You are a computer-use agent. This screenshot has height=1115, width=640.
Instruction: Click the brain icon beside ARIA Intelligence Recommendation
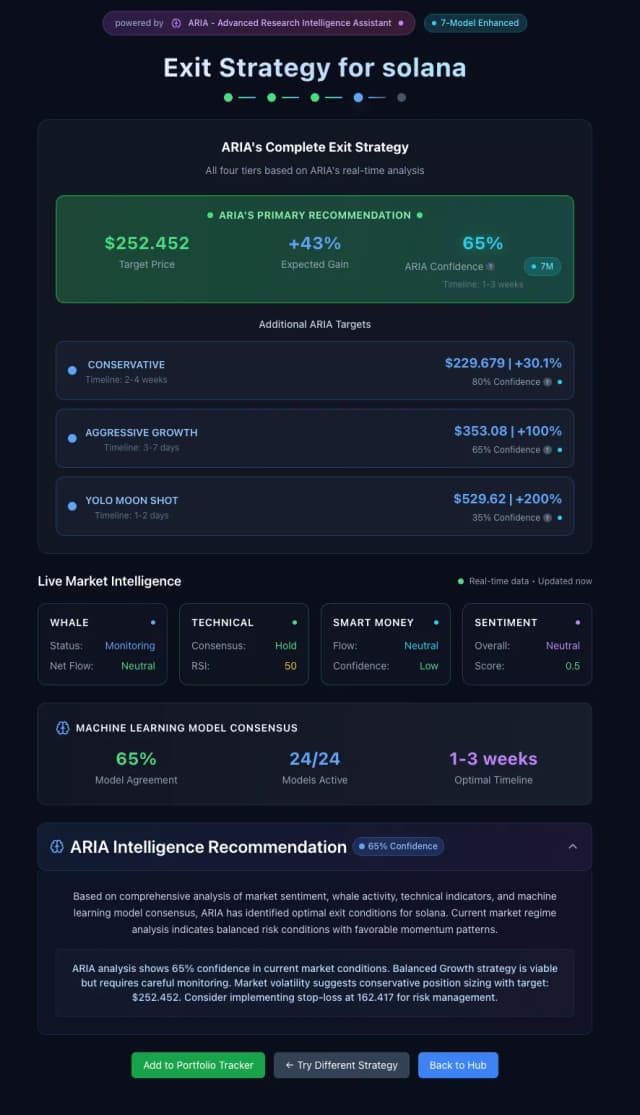pyautogui.click(x=57, y=847)
